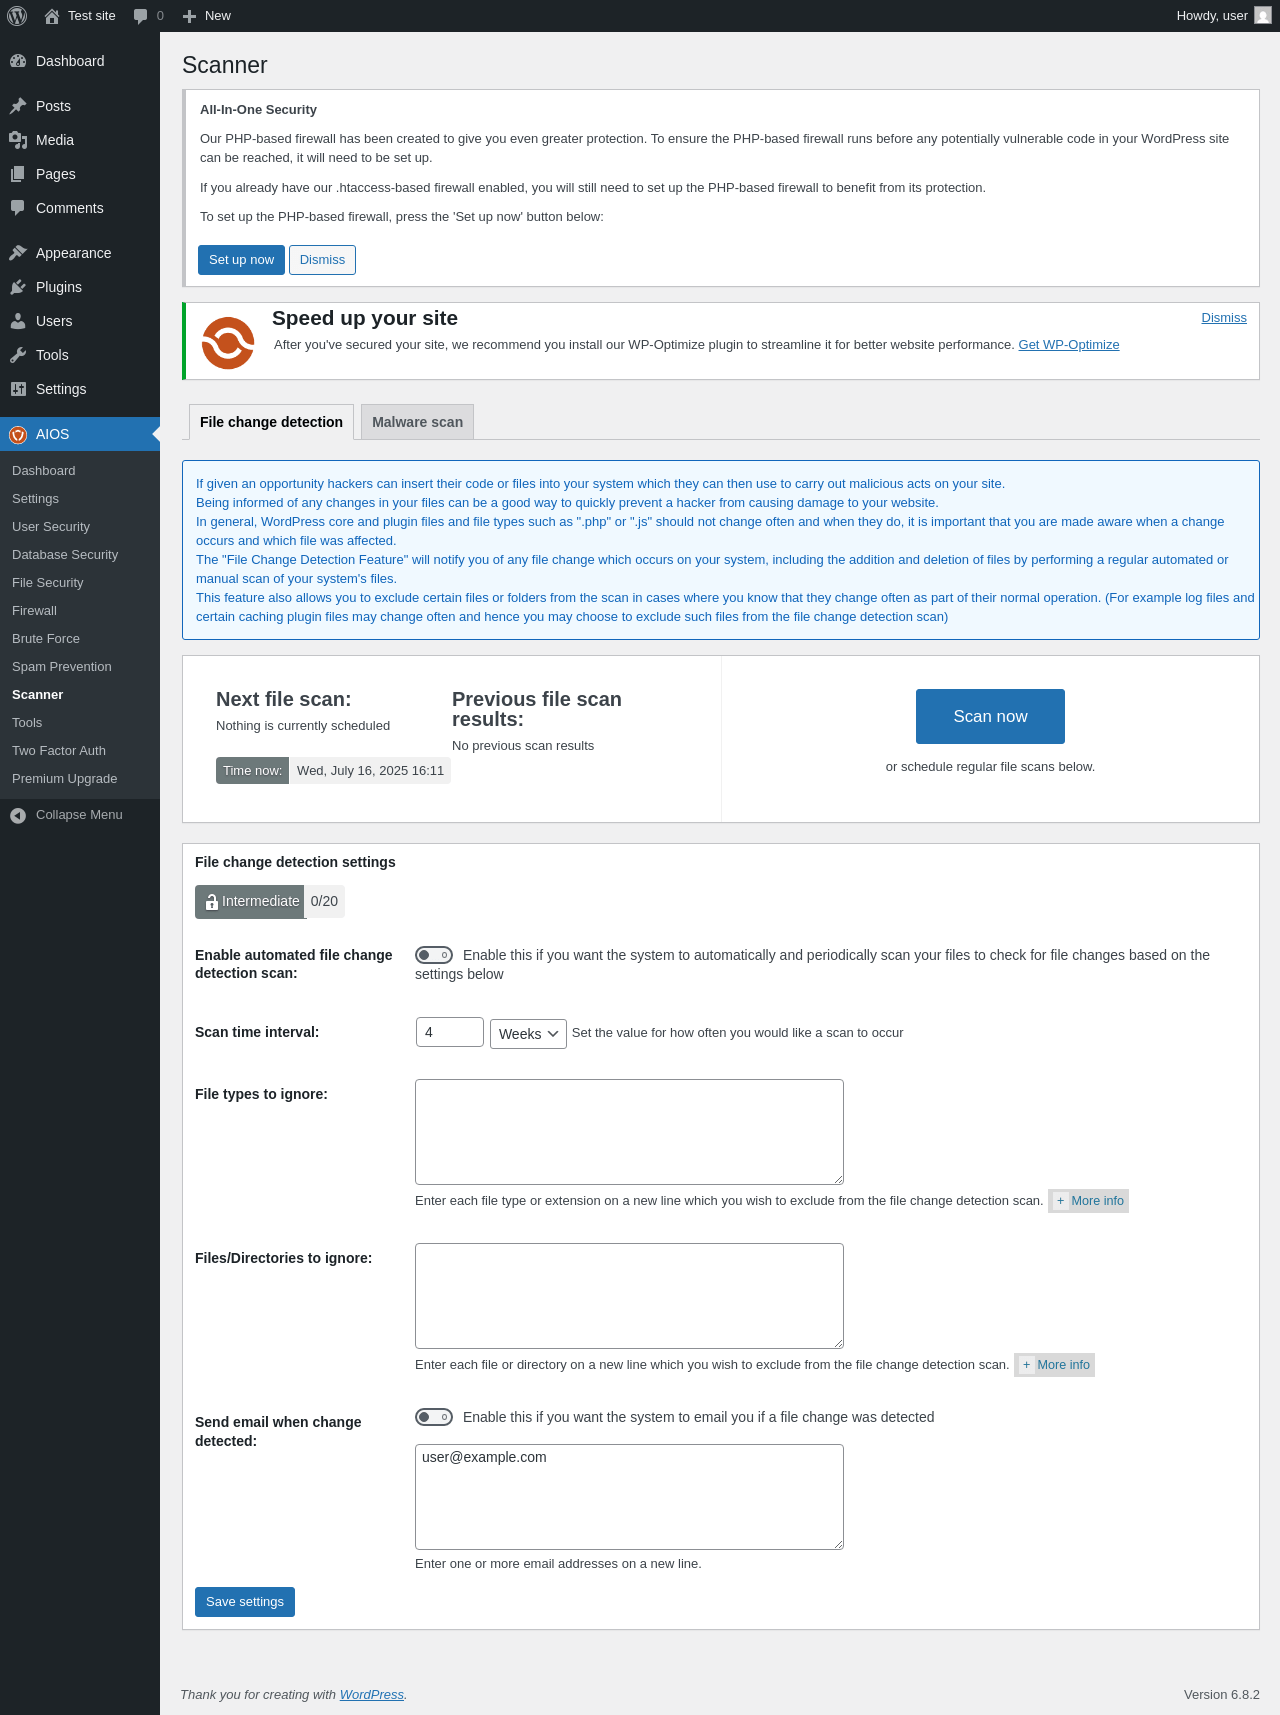The height and width of the screenshot is (1715, 1280).
Task: Dismiss the Speed up your site notice
Action: pyautogui.click(x=1224, y=318)
